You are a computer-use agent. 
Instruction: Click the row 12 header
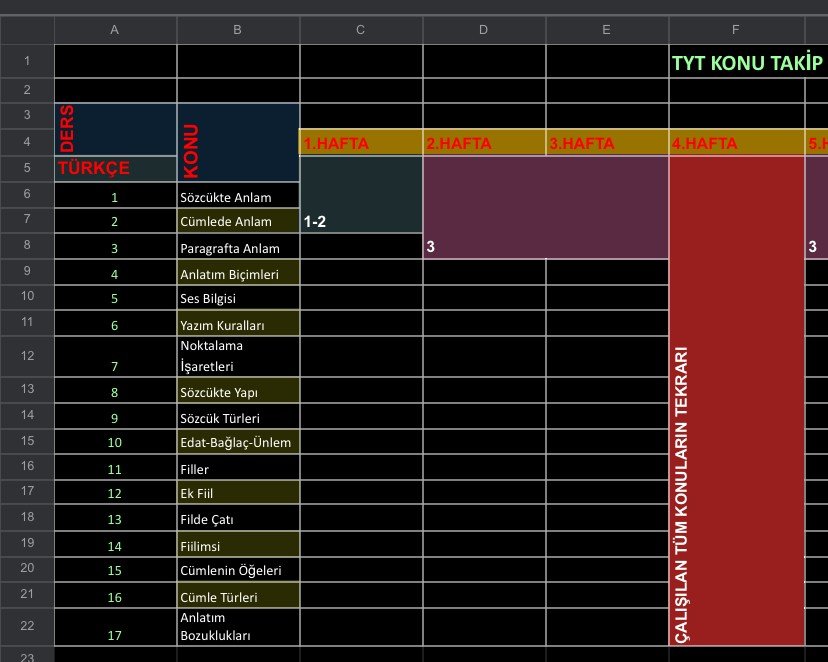(27, 356)
